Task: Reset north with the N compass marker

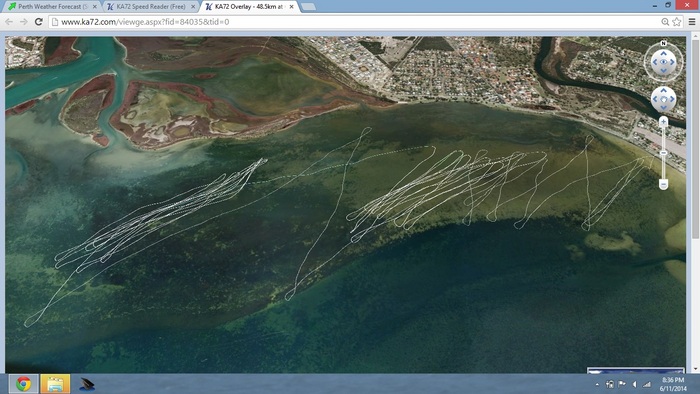Action: point(663,43)
